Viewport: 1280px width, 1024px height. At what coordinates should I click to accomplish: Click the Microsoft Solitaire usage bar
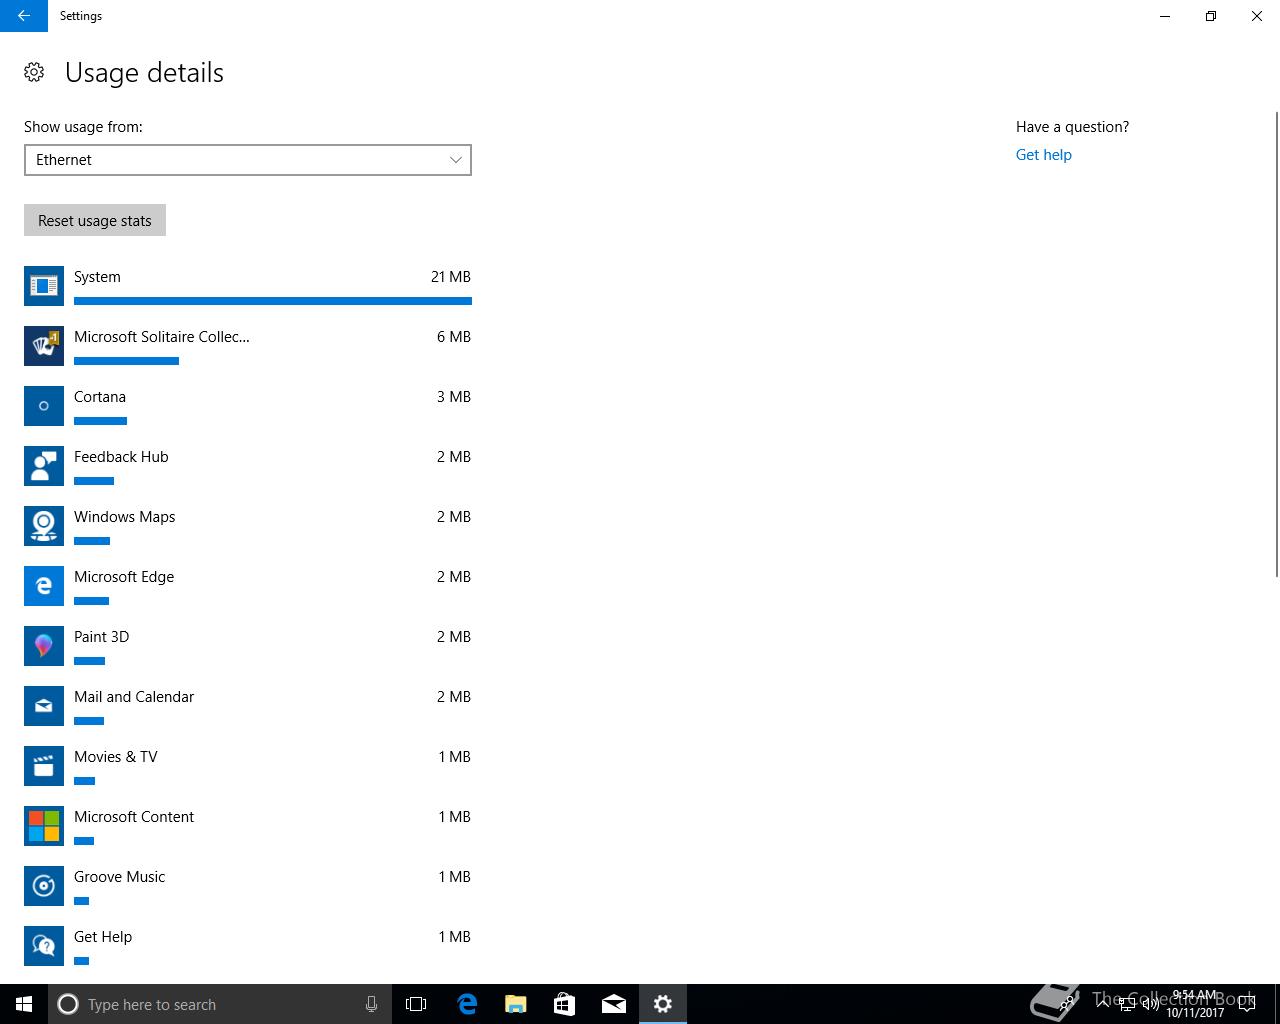126,361
